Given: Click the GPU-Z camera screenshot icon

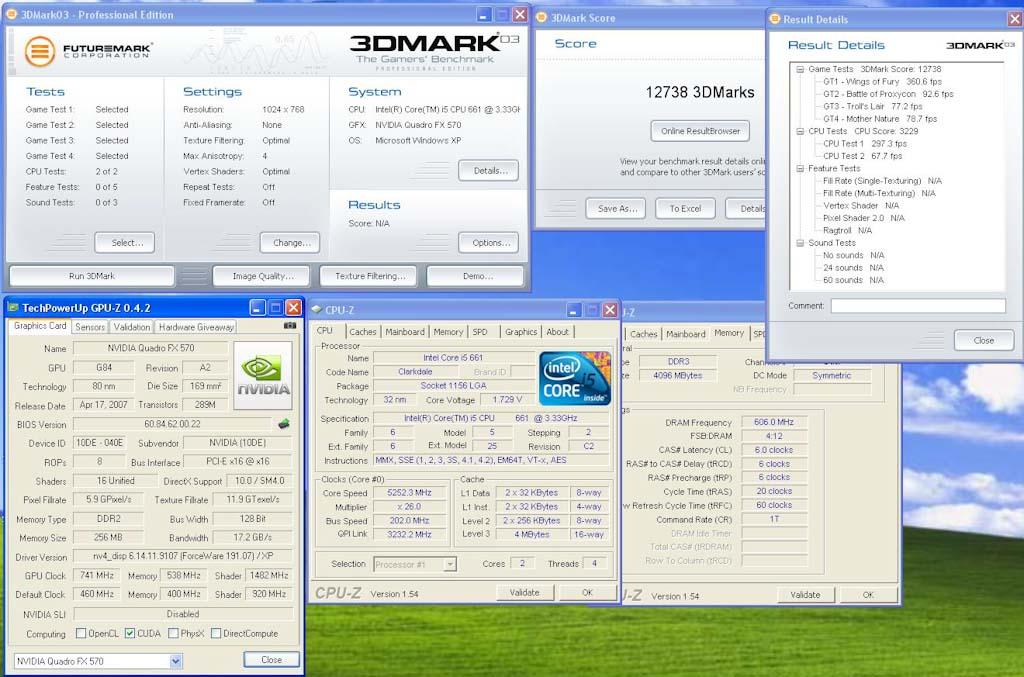Looking at the screenshot, I should [x=290, y=325].
